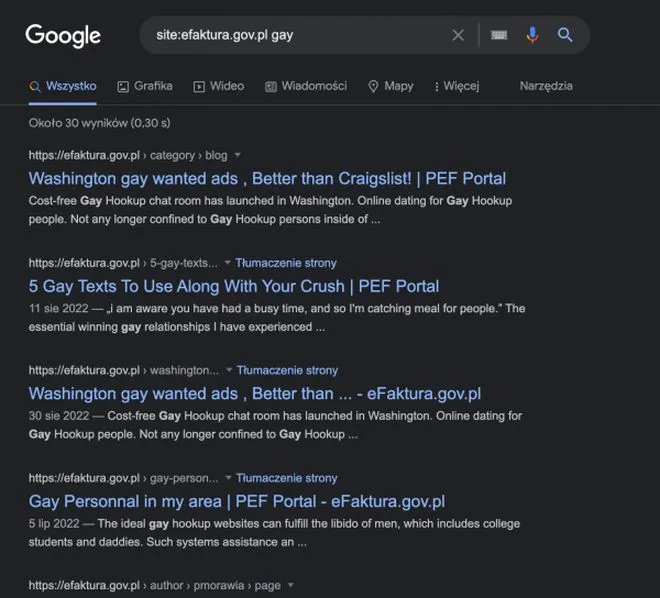This screenshot has height=598, width=660.
Task: Click the Wszystko magnifier icon
Action: coord(35,87)
